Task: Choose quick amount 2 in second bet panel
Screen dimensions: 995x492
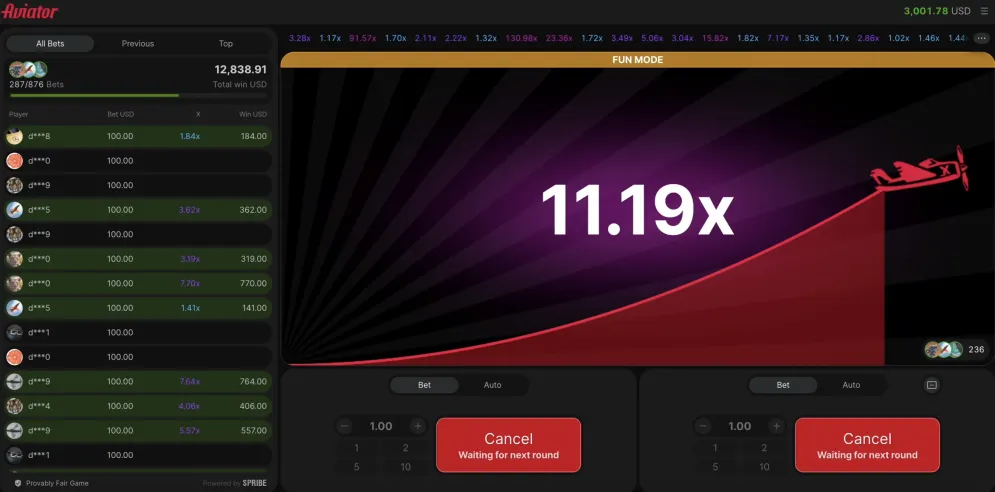Action: (764, 448)
